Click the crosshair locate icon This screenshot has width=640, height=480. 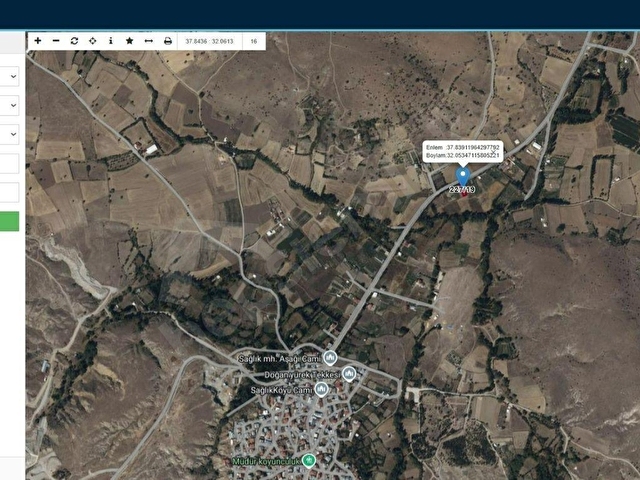coord(93,41)
